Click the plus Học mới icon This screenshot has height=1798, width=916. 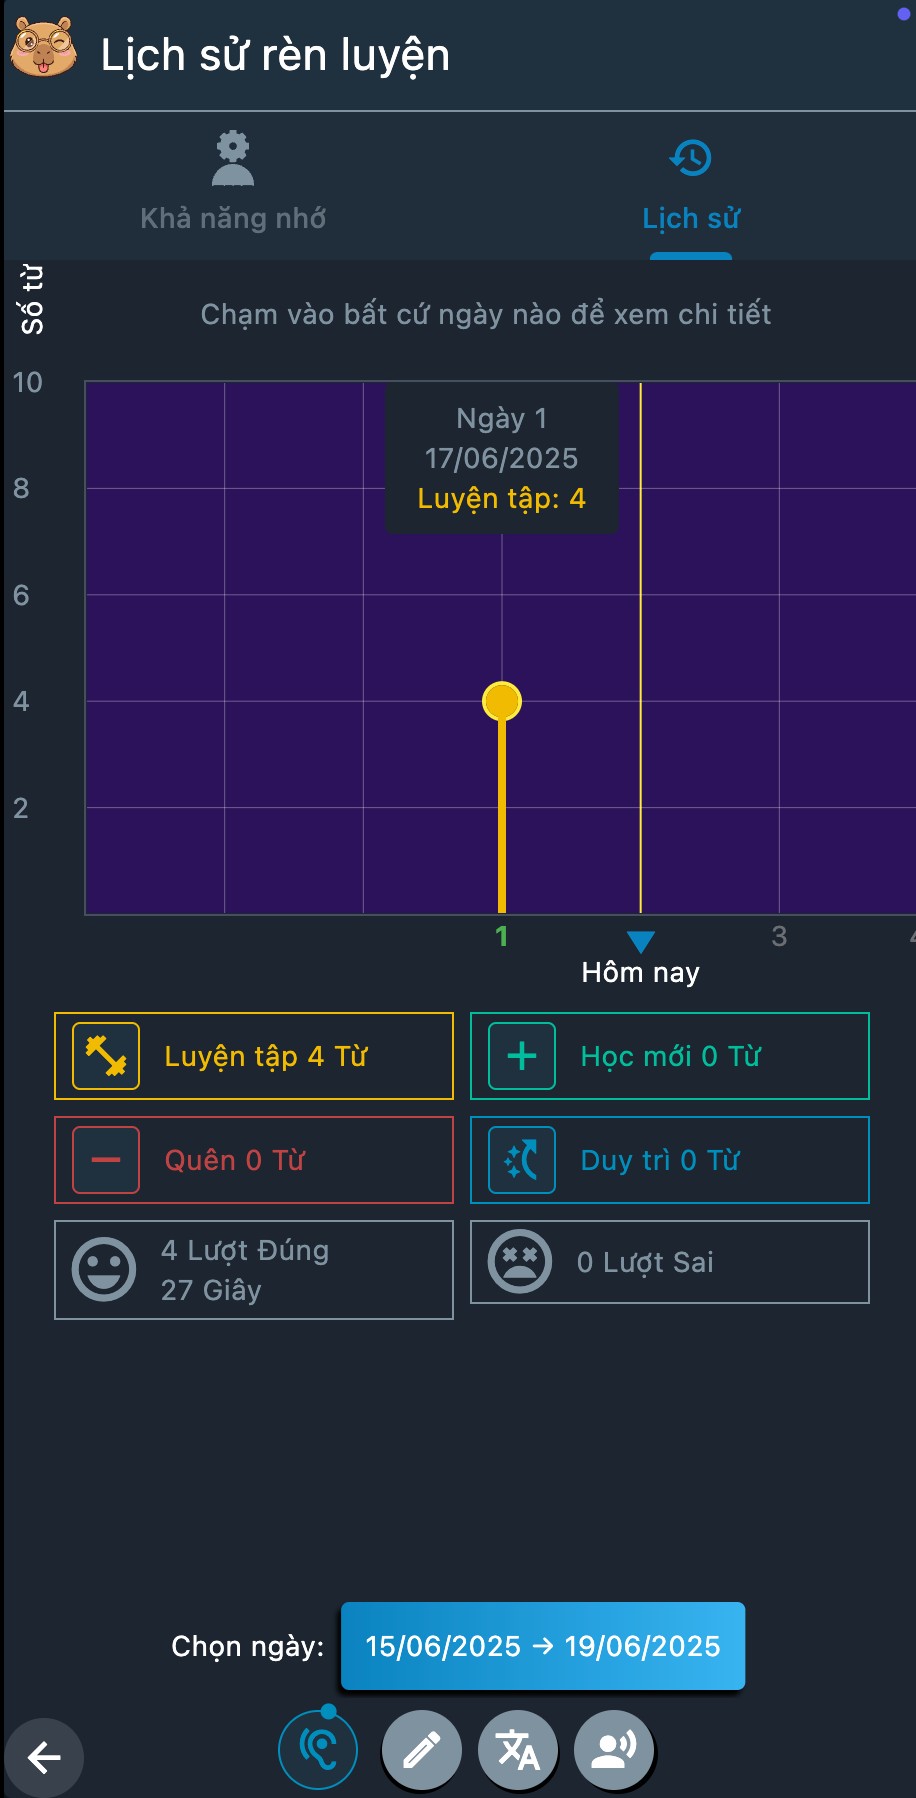[x=522, y=1056]
